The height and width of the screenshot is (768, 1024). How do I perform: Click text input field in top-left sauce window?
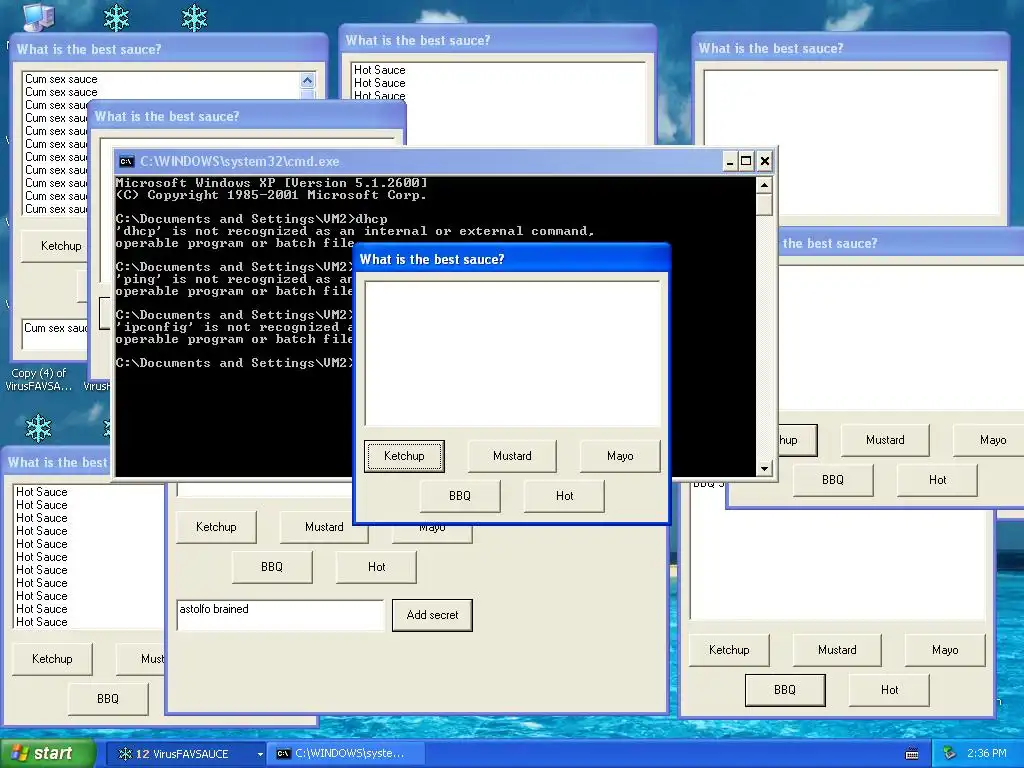click(x=55, y=334)
